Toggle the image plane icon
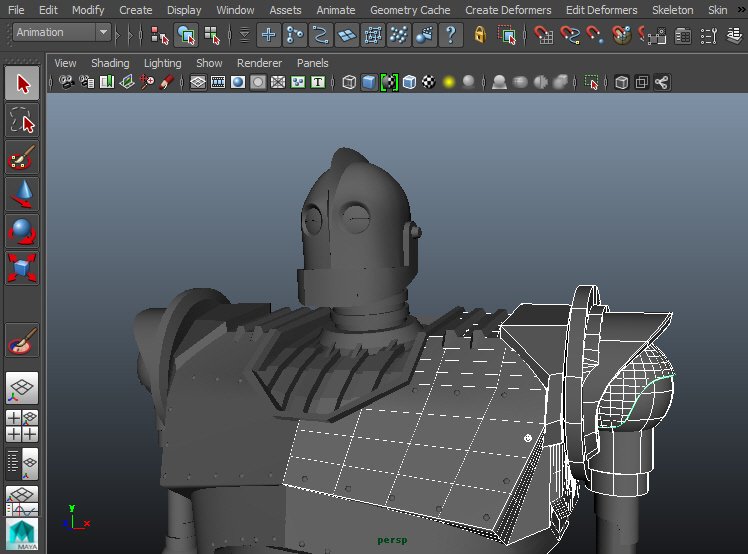 pos(126,82)
